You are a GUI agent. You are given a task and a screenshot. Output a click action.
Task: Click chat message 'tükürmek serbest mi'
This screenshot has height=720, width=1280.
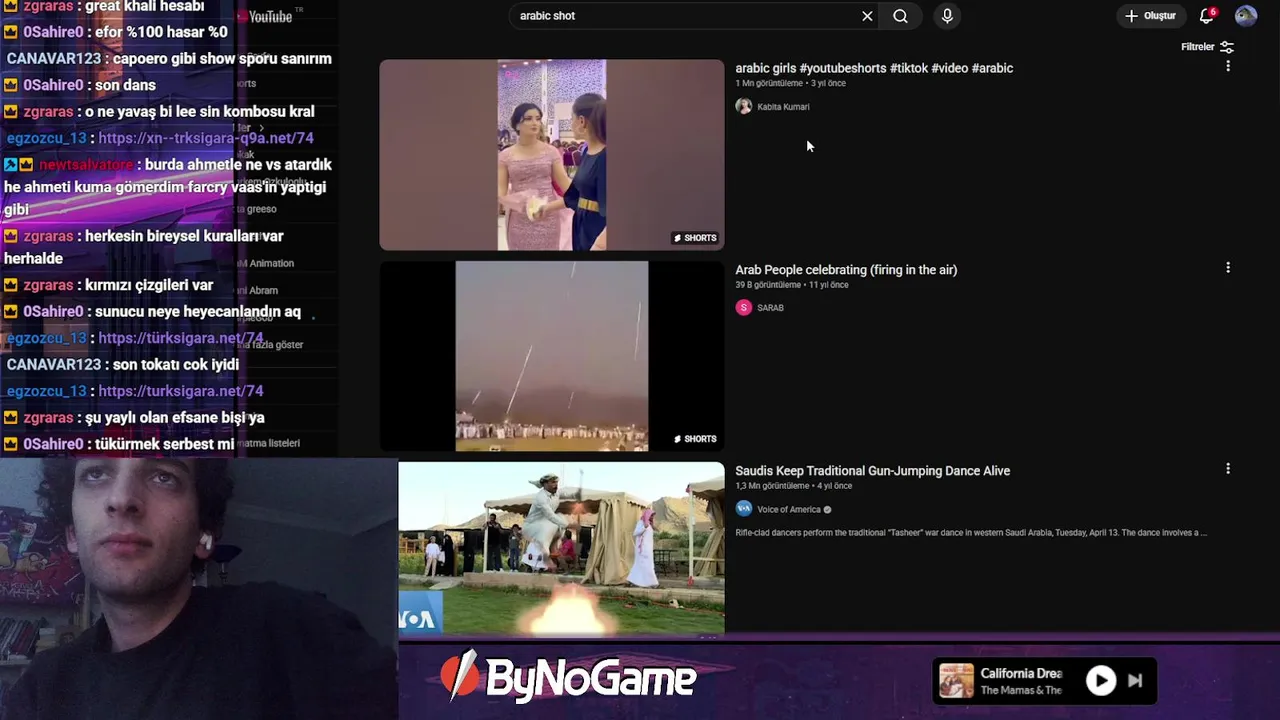(x=165, y=444)
